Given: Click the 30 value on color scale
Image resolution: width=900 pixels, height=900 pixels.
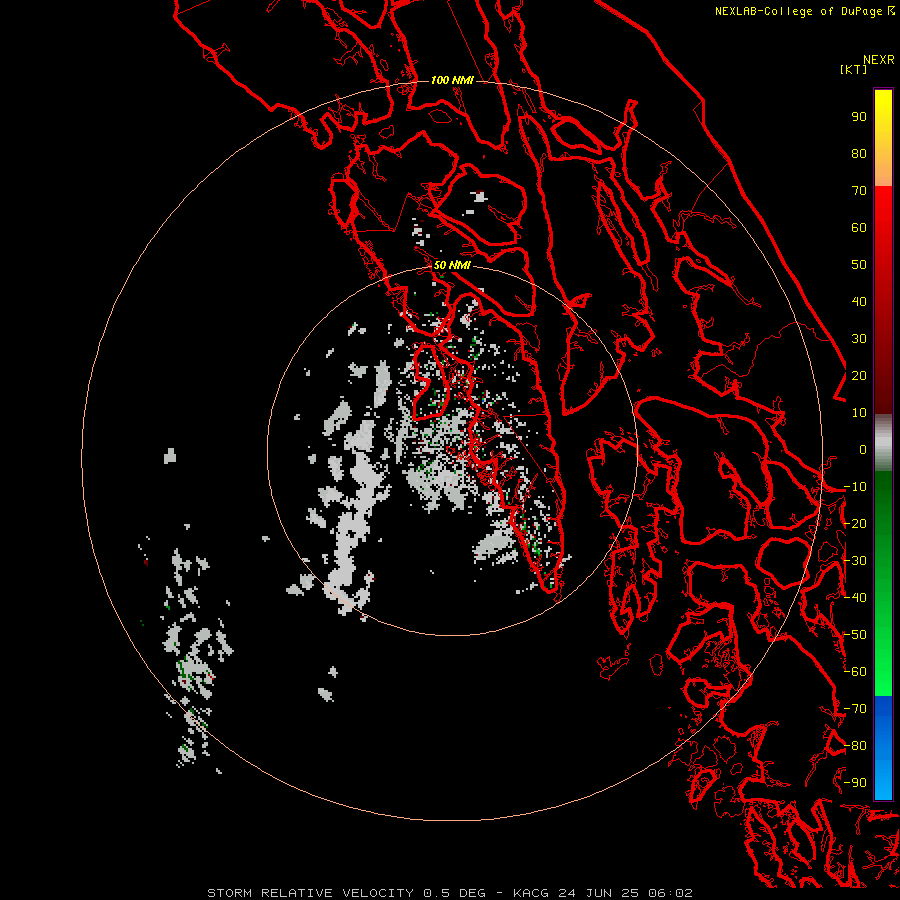Looking at the screenshot, I should coord(859,339).
